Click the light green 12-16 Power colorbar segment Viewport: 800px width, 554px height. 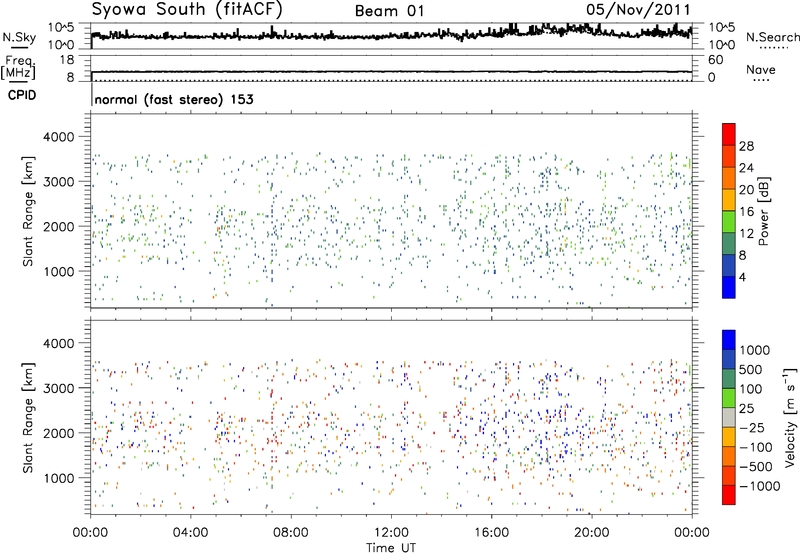729,222
